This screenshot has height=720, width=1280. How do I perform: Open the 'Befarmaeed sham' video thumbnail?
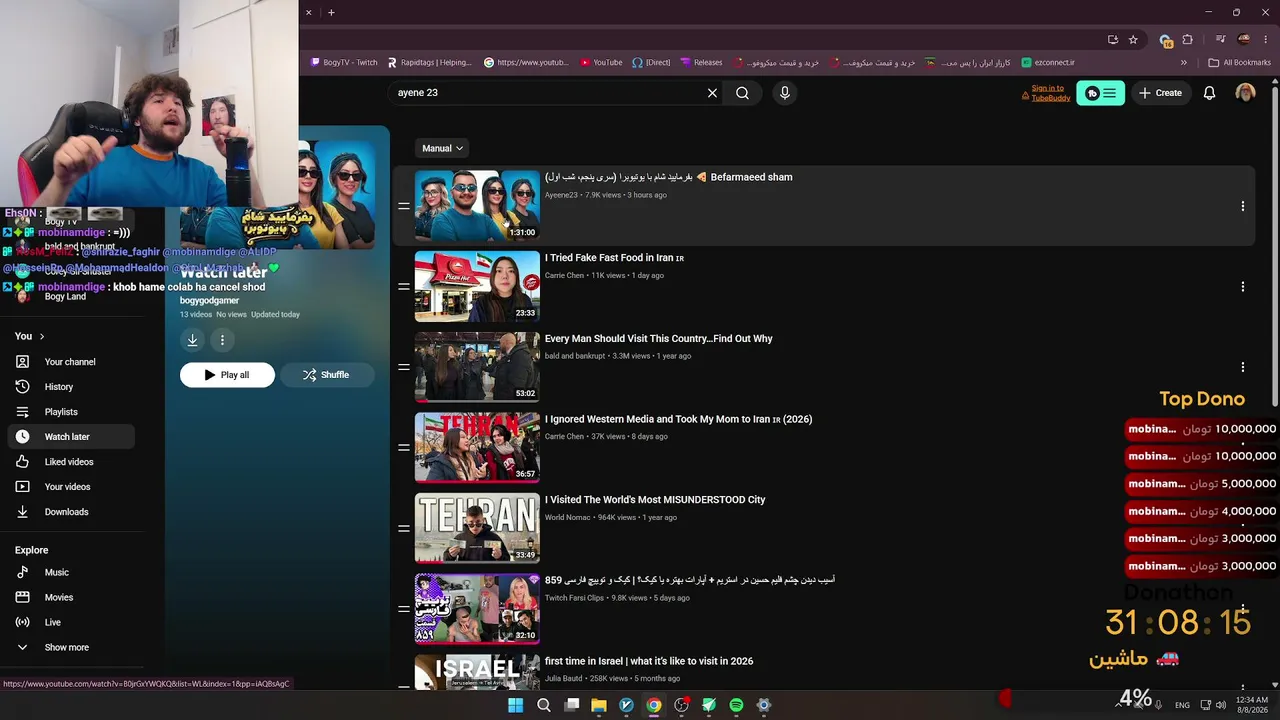point(477,205)
